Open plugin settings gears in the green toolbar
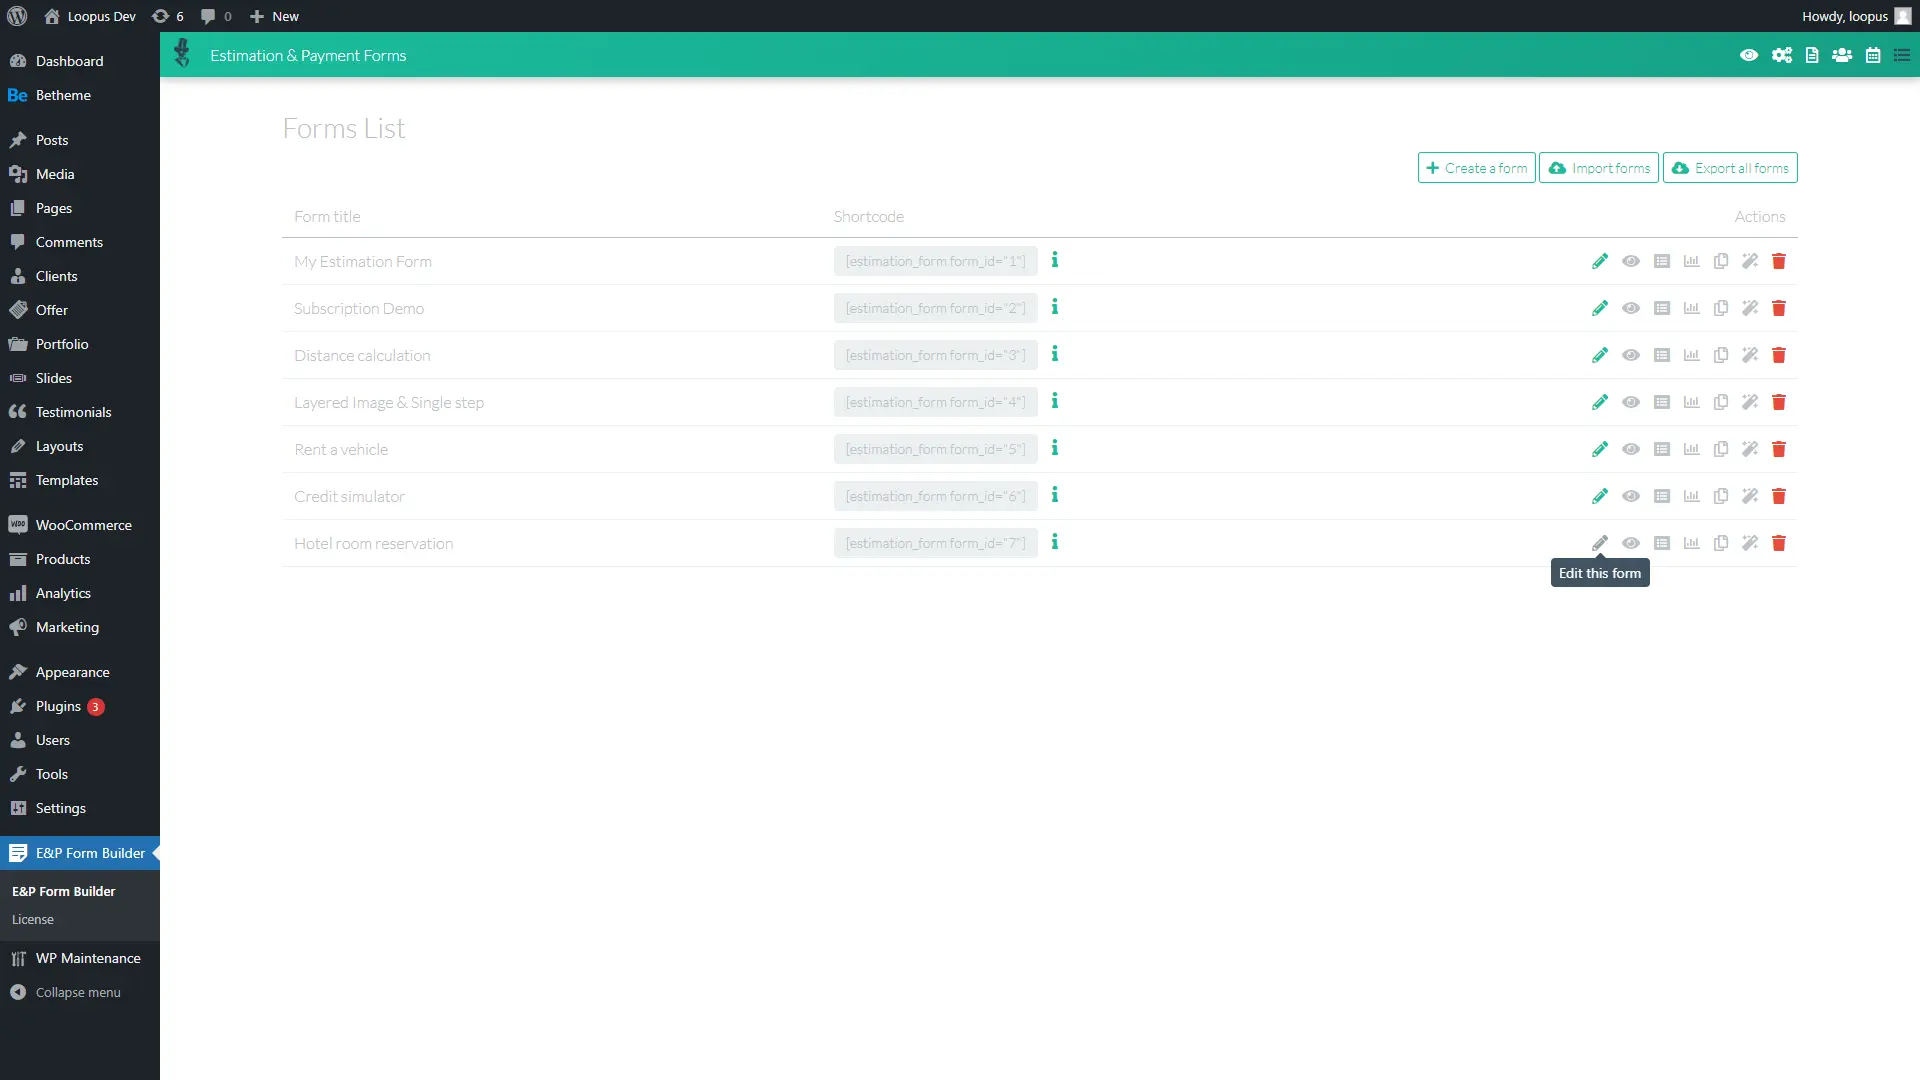 click(x=1782, y=55)
